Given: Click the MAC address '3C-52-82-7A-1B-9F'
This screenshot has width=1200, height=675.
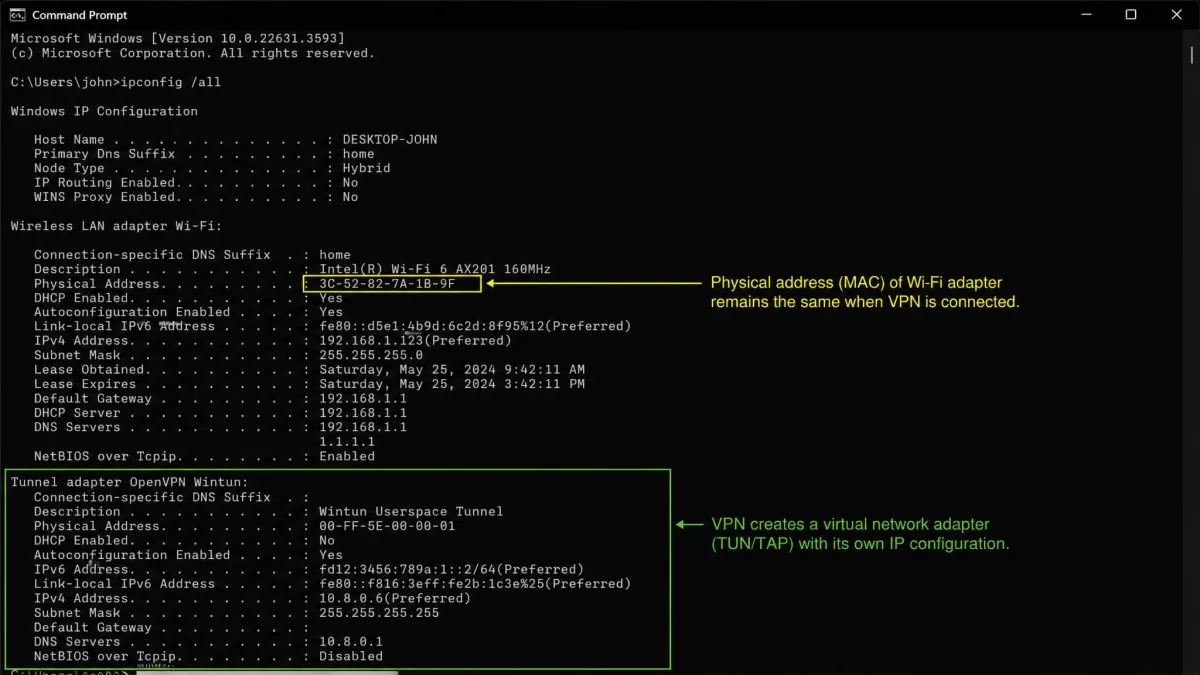Looking at the screenshot, I should click(x=387, y=284).
